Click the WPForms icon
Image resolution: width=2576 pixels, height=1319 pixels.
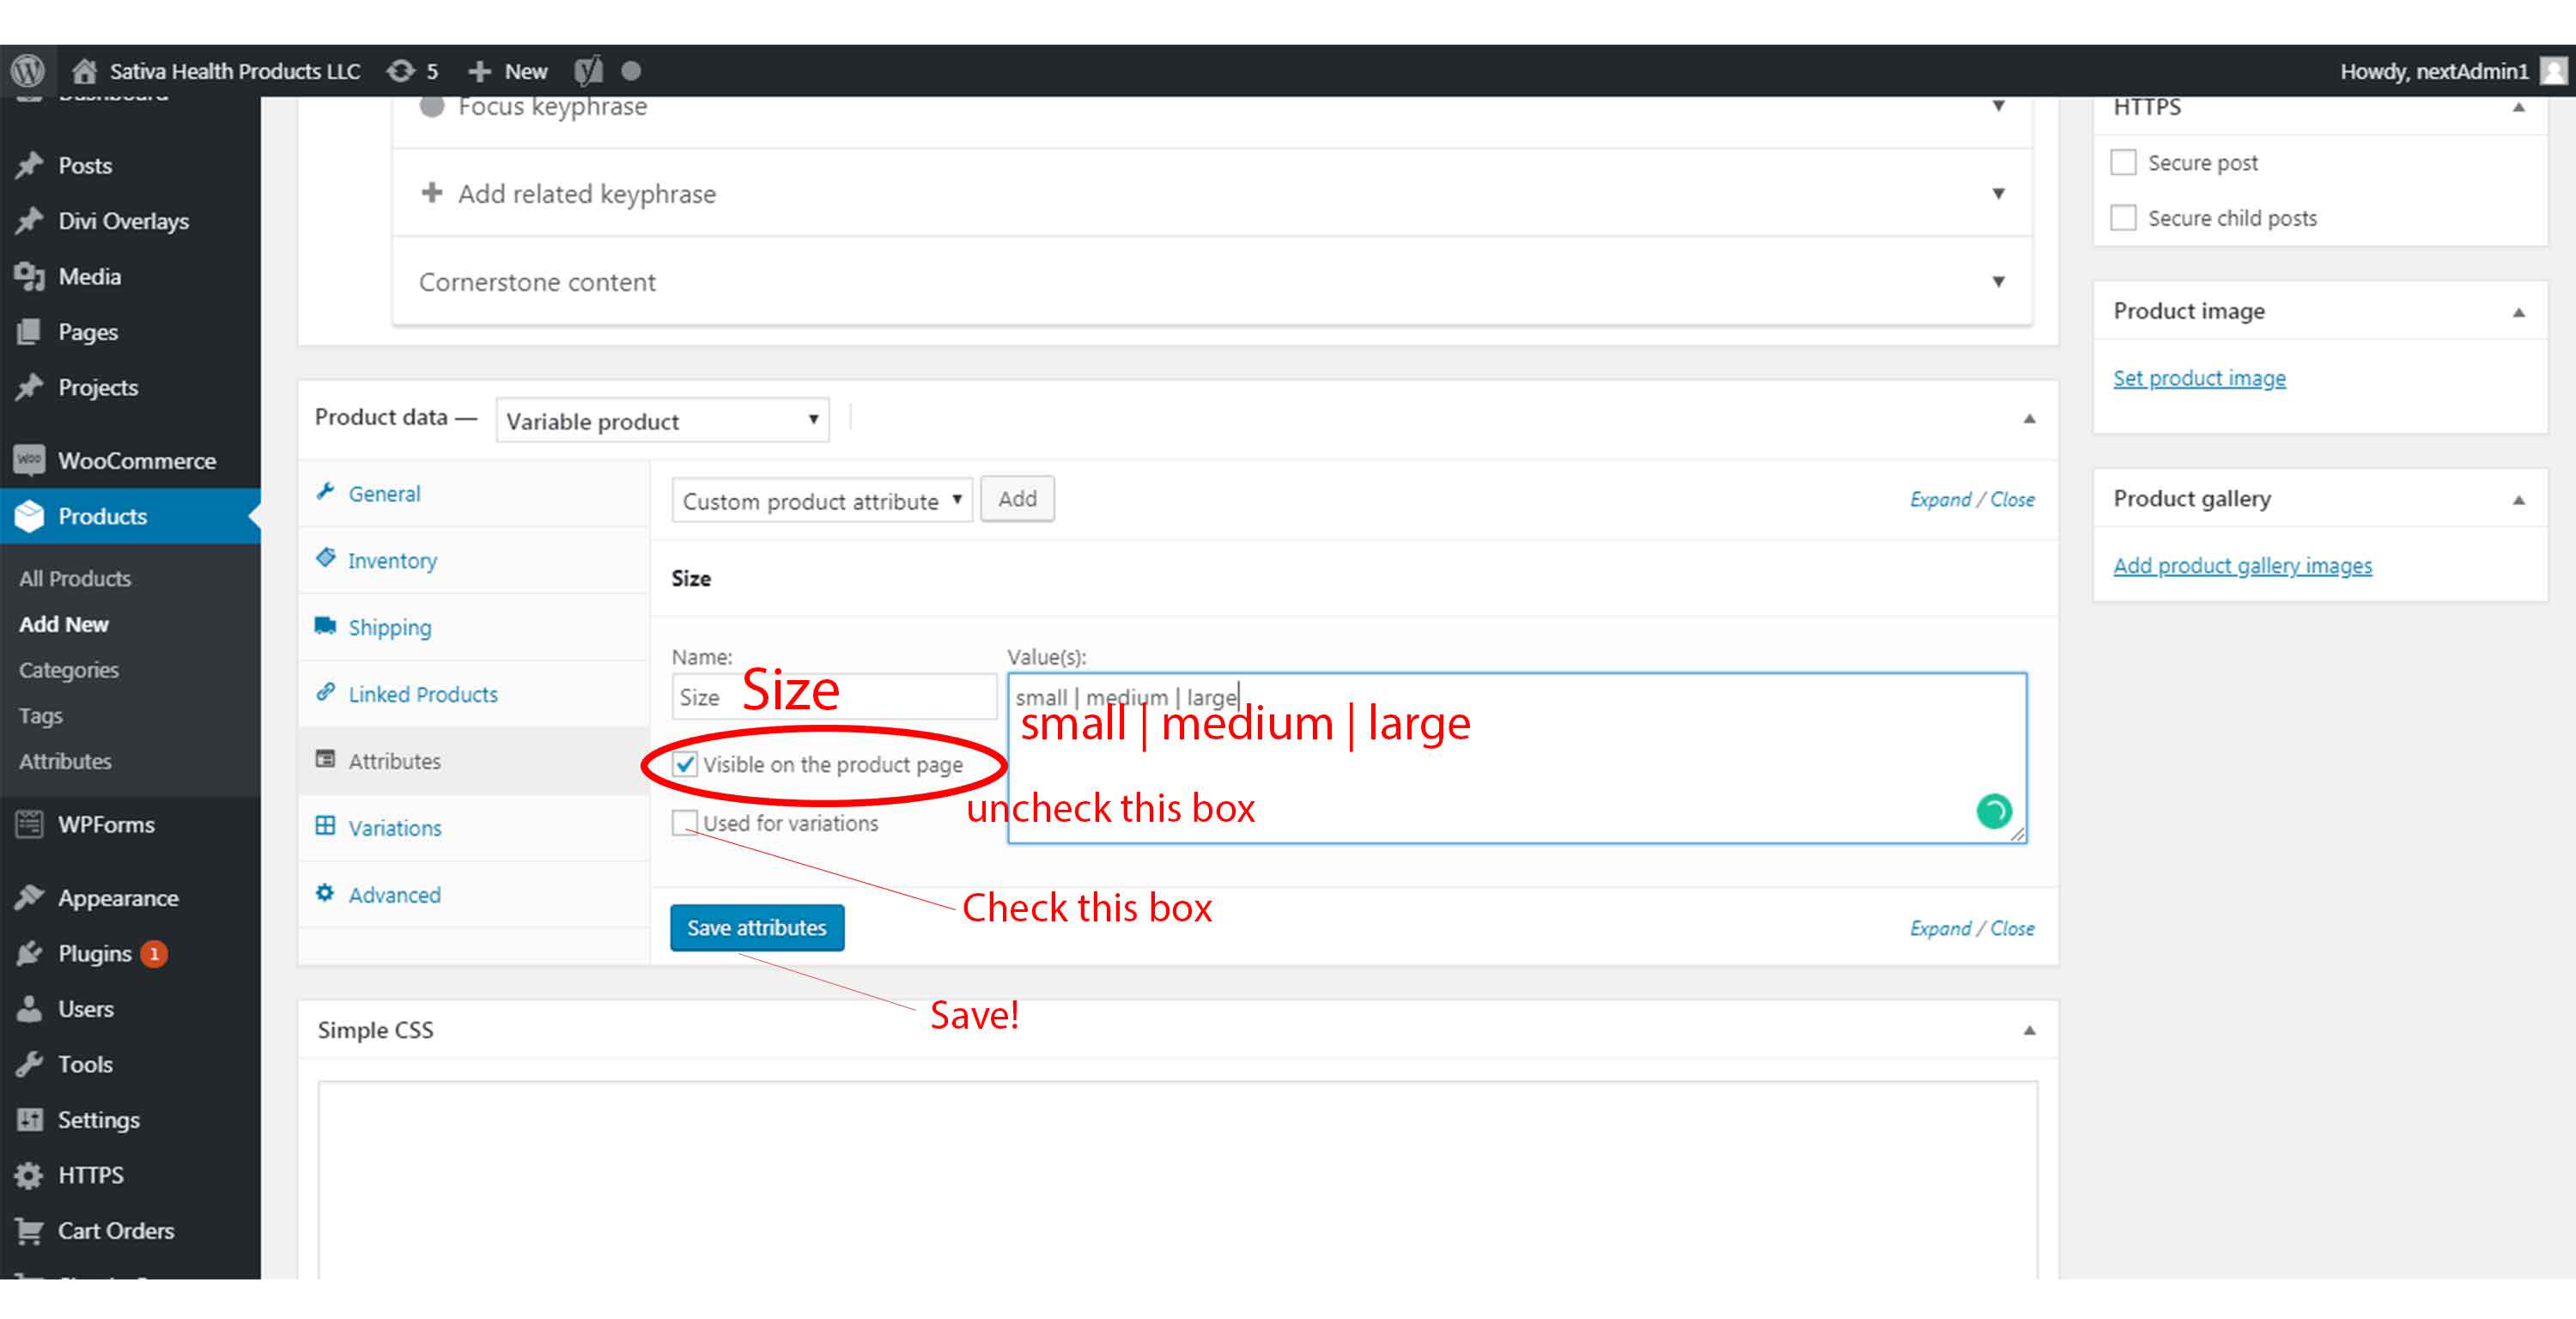pyautogui.click(x=29, y=824)
